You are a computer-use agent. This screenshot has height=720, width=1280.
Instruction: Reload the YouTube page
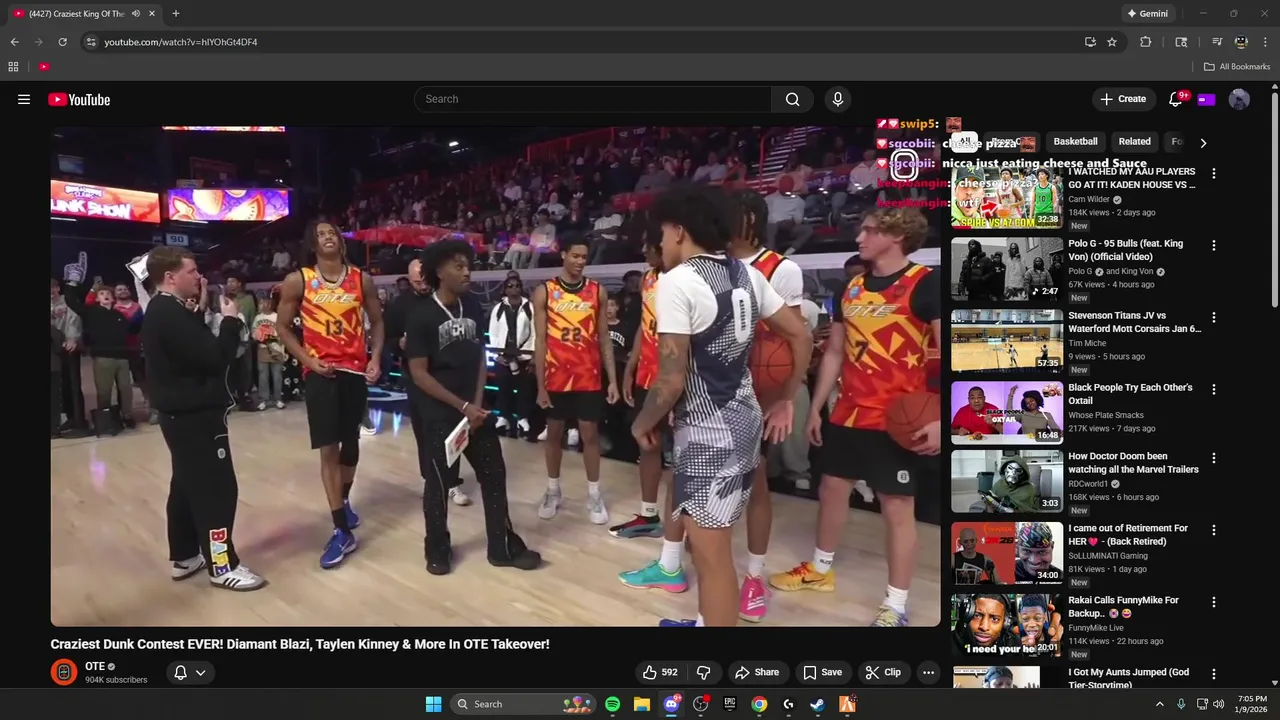tap(62, 42)
